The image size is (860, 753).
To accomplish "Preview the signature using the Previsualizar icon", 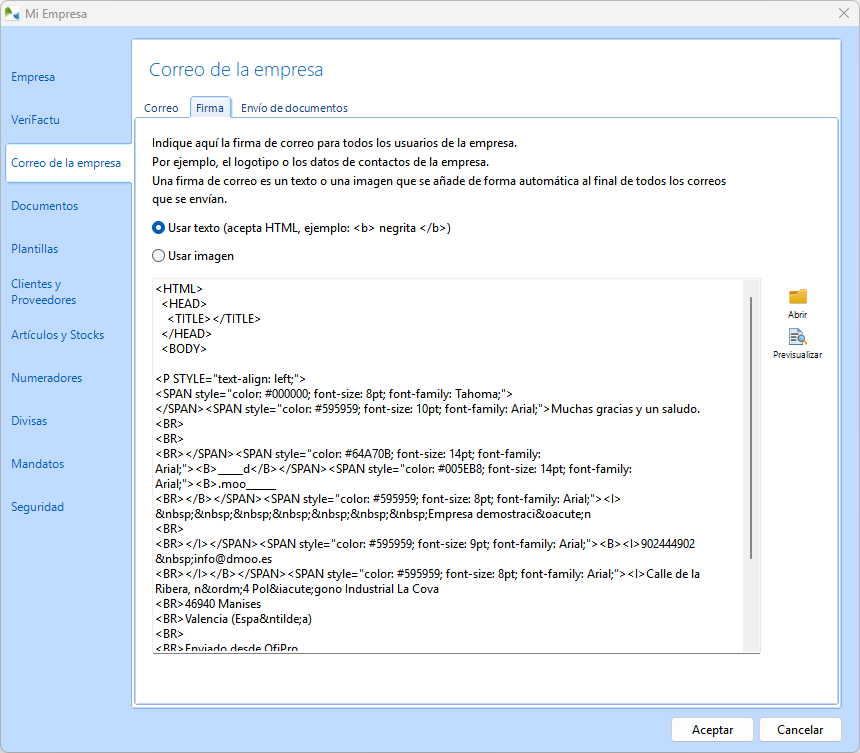I will (797, 342).
